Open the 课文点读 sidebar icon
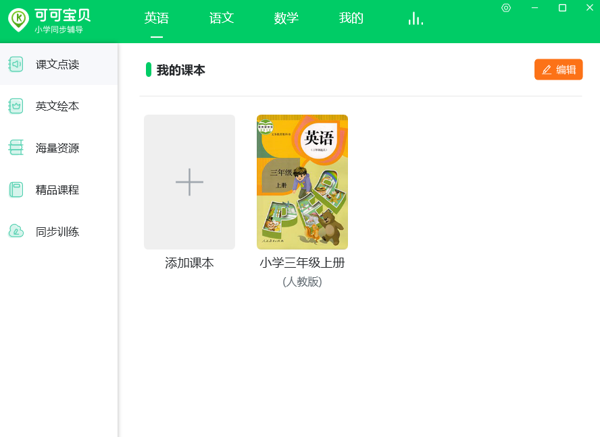600x437 pixels. click(16, 65)
